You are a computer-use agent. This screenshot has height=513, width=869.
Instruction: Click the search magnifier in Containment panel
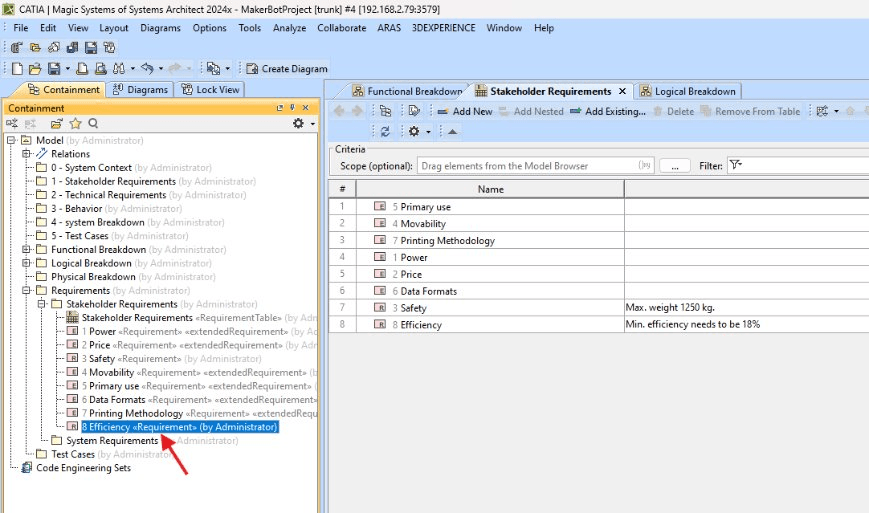[93, 124]
